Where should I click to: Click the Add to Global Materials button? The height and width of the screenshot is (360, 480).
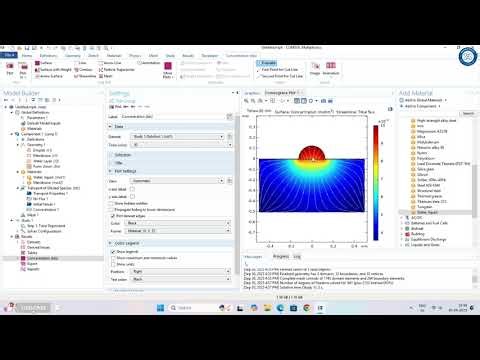click(423, 100)
